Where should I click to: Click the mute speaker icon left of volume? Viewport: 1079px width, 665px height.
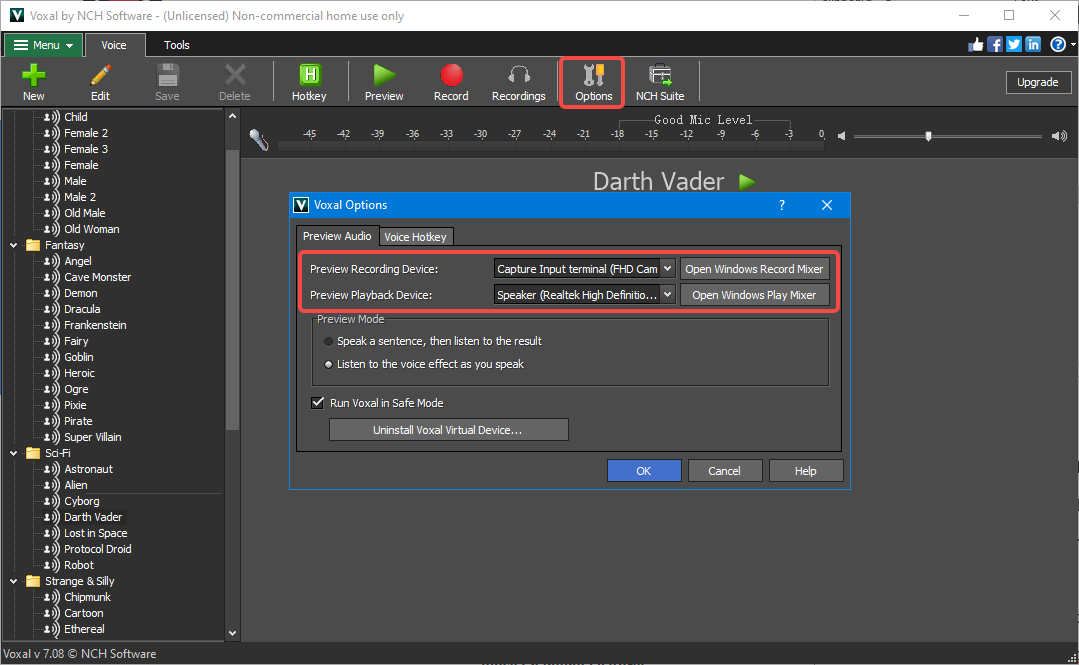841,136
